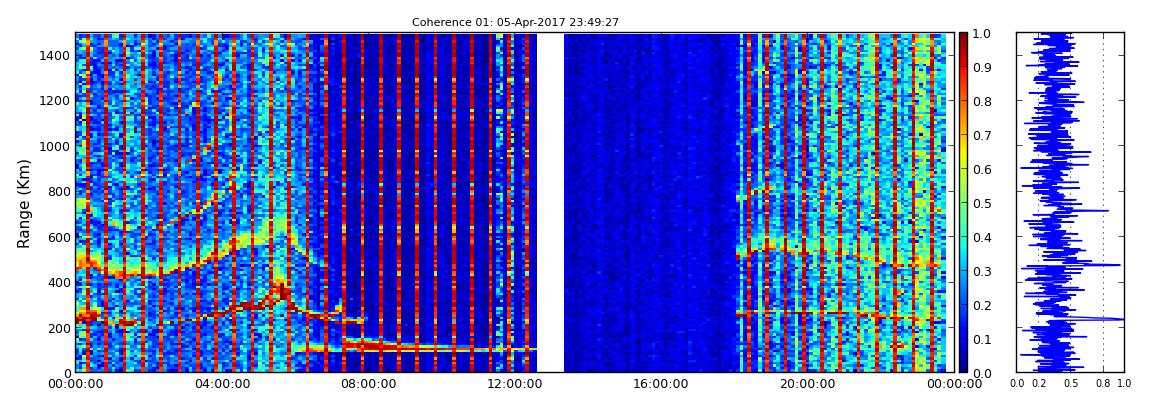Click the 800 range tick label

click(x=57, y=191)
